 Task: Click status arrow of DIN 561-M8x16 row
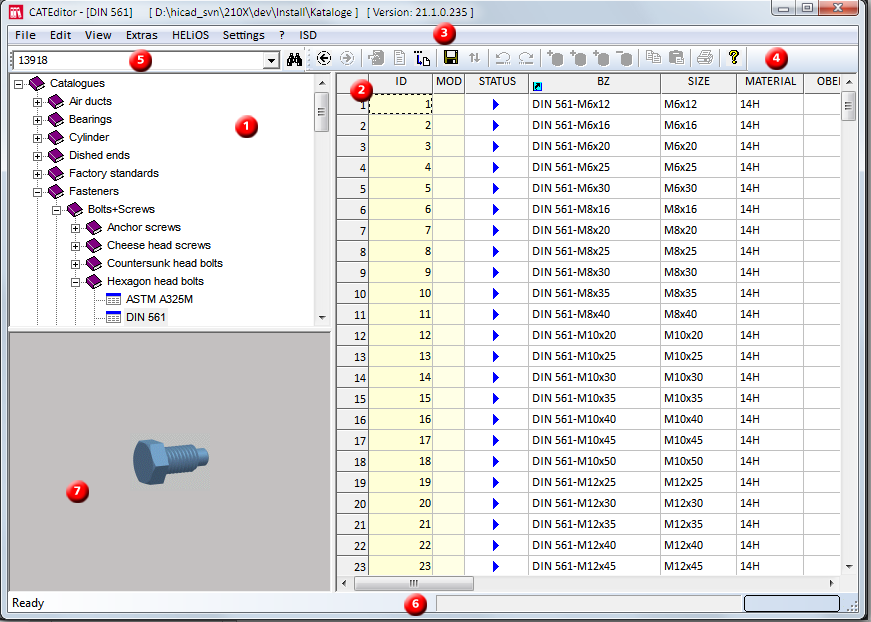495,209
